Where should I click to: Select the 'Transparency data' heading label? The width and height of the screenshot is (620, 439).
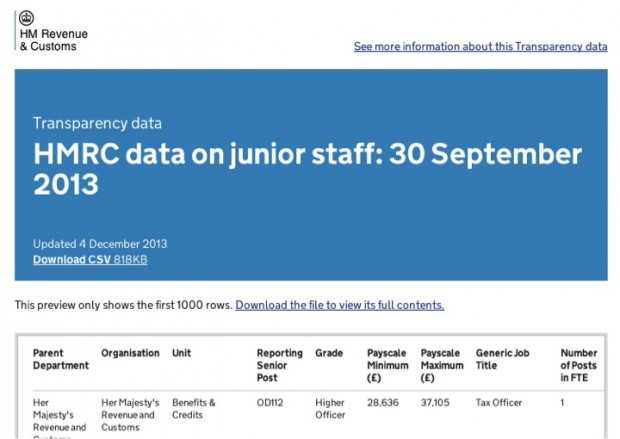click(x=97, y=123)
